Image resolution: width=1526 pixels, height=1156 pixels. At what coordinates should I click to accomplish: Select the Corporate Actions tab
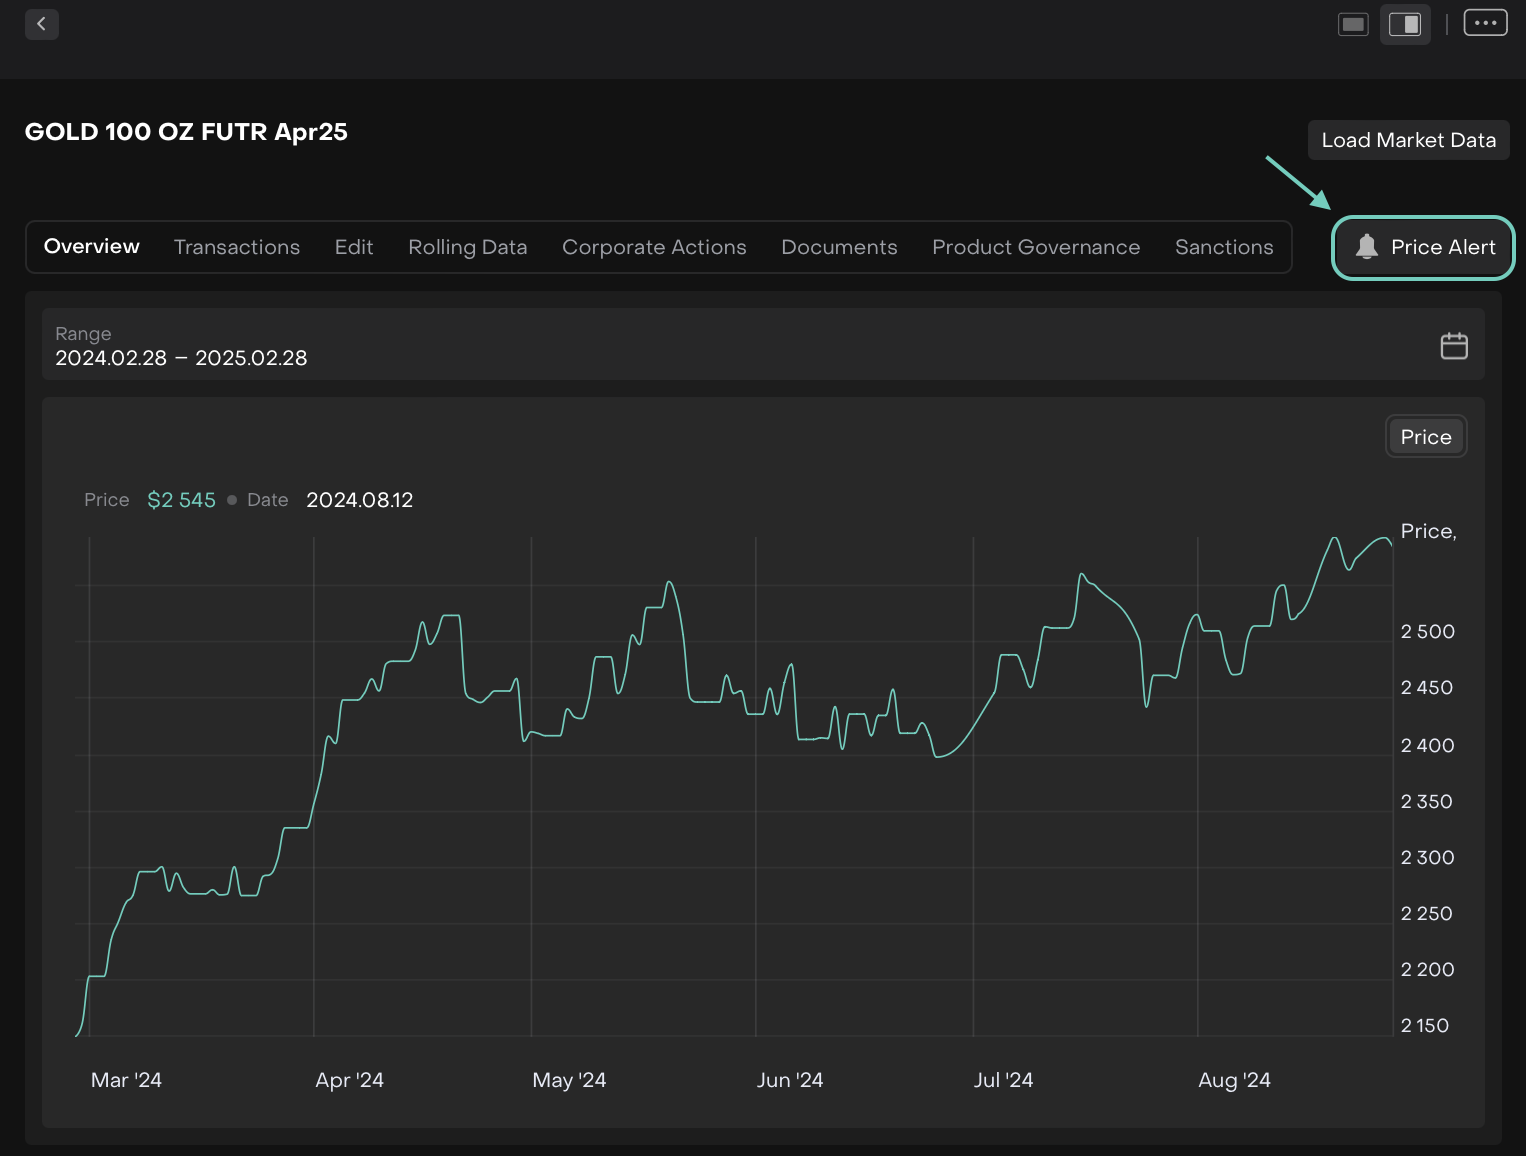coord(654,247)
